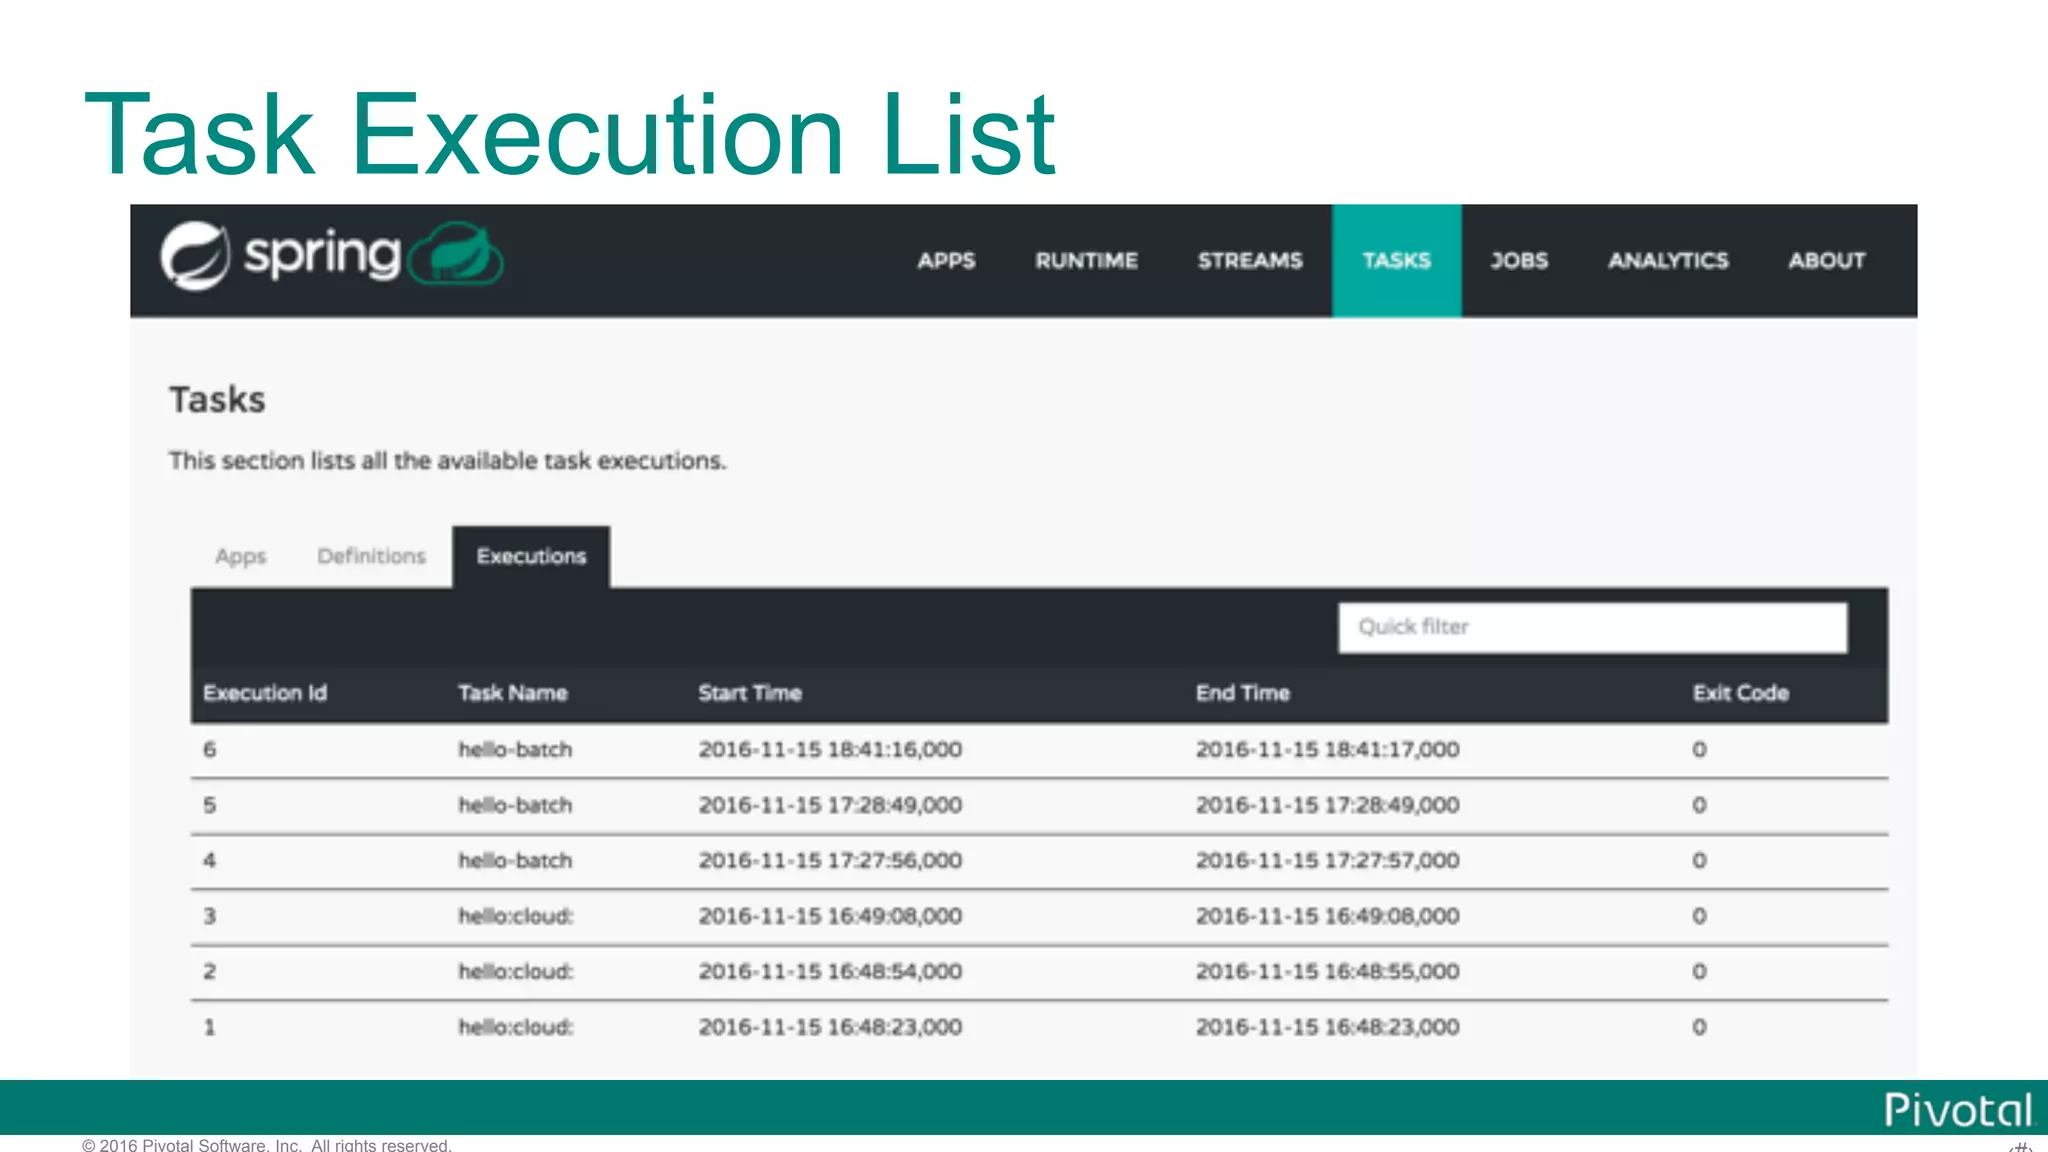Sort by the Execution Id column header
Image resolution: width=2048 pixels, height=1152 pixels.
coord(265,693)
